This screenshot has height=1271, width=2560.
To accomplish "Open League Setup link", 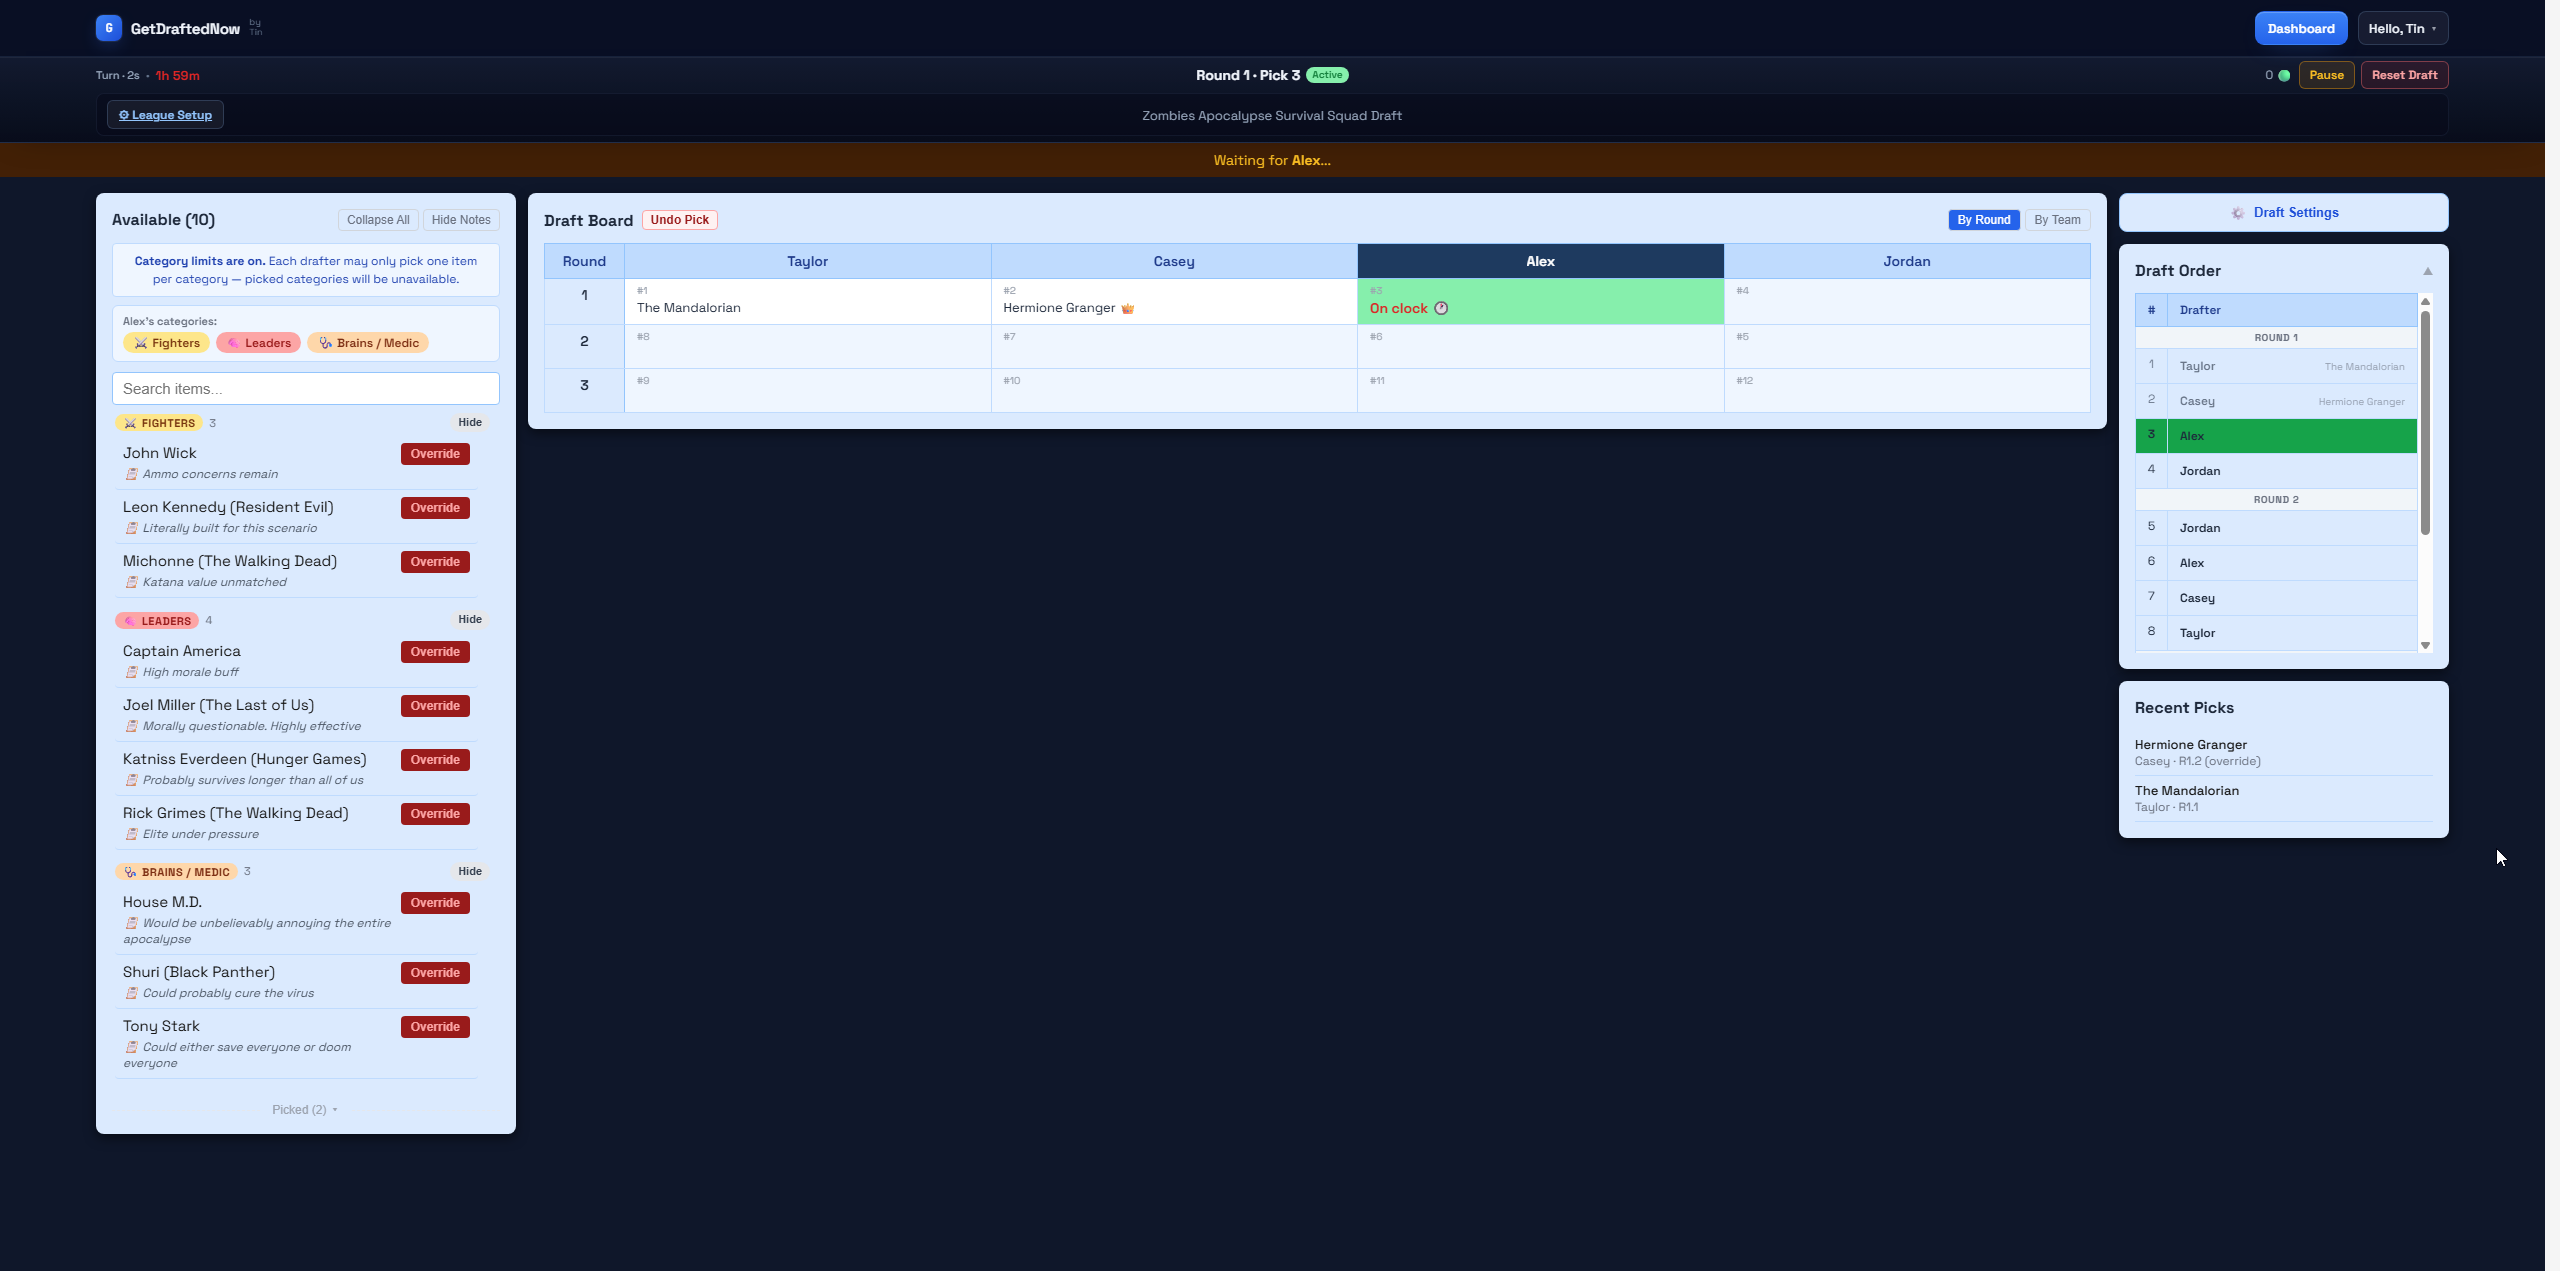I will tap(165, 115).
